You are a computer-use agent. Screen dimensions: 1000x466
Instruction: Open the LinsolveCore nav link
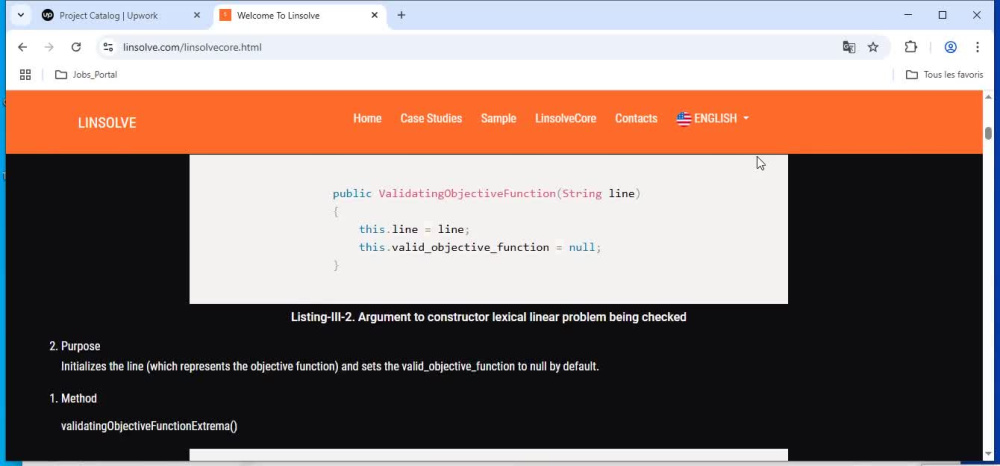point(566,119)
